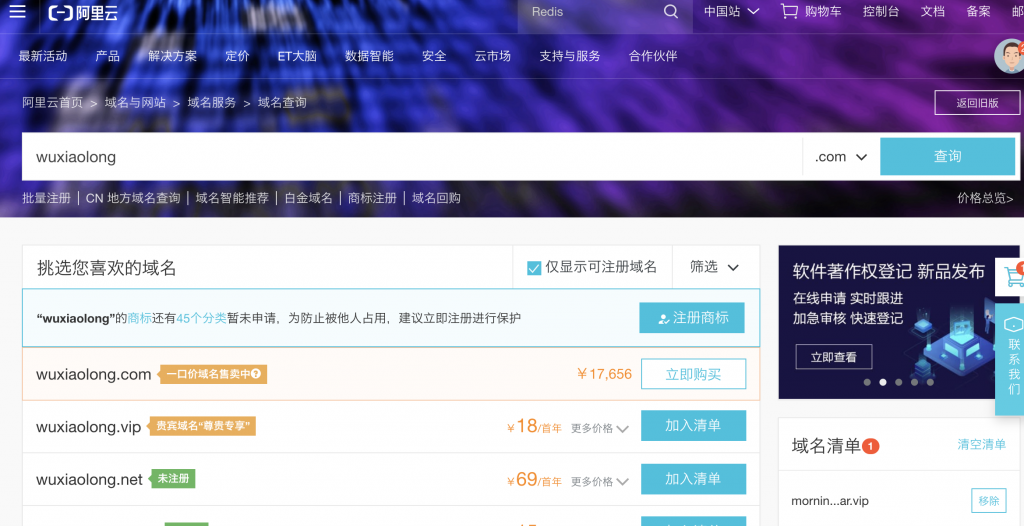Go to 域名服务 breadcrumb
Image resolution: width=1024 pixels, height=526 pixels.
tap(212, 103)
